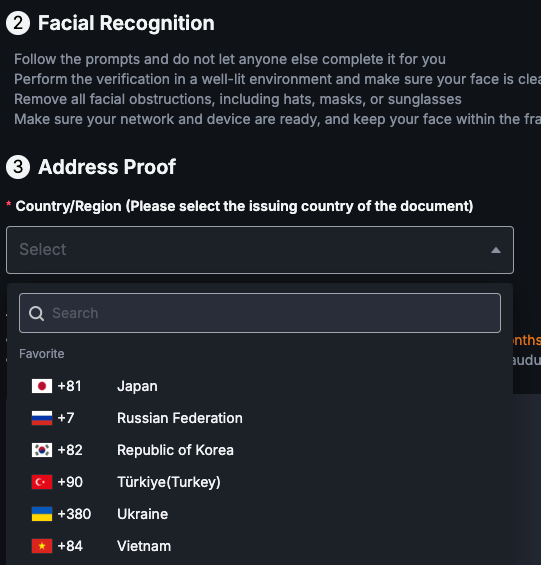The image size is (541, 565).
Task: Click the Facial Recognition heading
Action: [126, 23]
